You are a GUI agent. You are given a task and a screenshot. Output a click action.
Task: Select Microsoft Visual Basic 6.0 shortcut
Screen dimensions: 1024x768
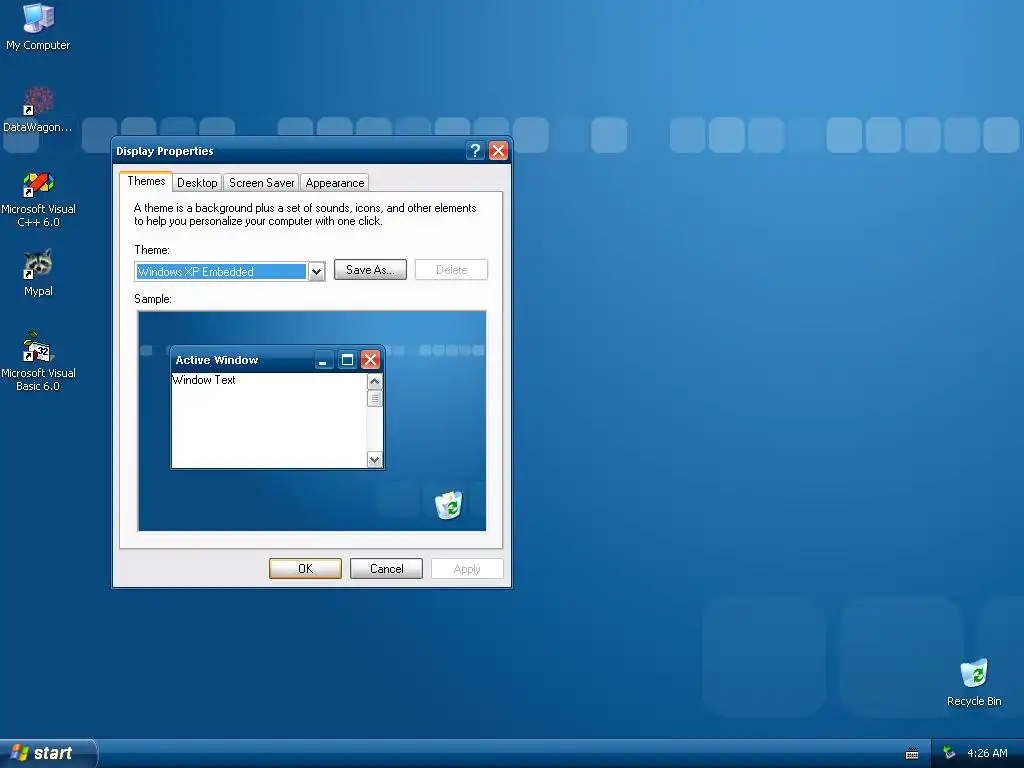click(38, 361)
